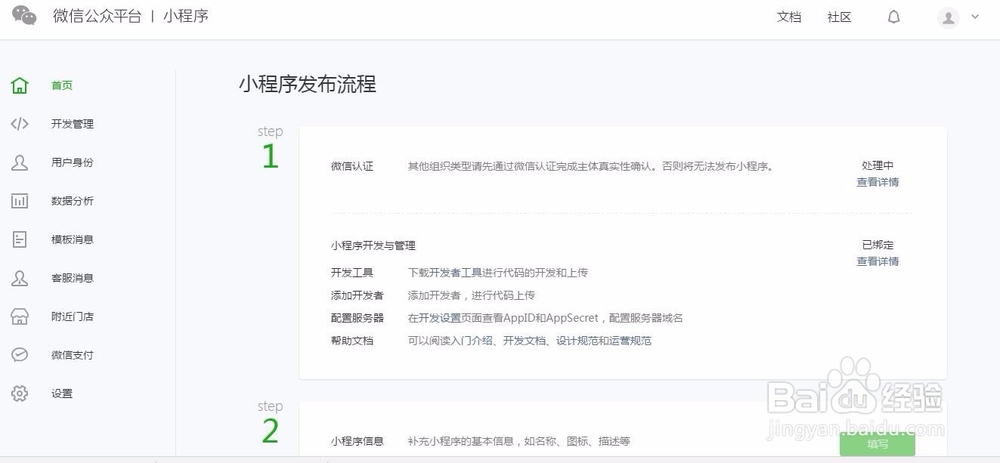Open 文档 in the top navigation
The height and width of the screenshot is (463, 1000).
789,17
